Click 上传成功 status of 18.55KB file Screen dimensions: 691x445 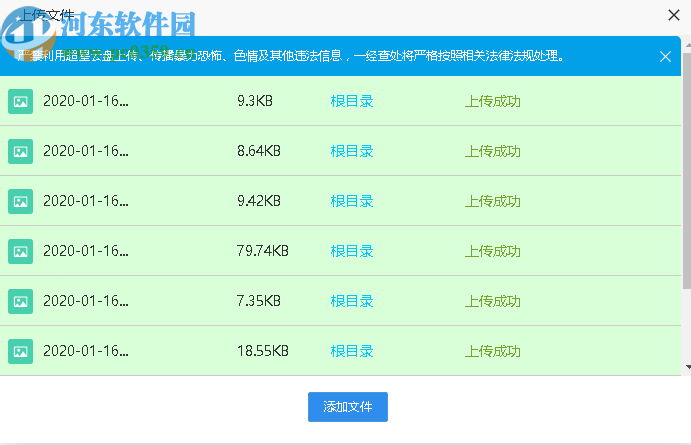(x=493, y=351)
